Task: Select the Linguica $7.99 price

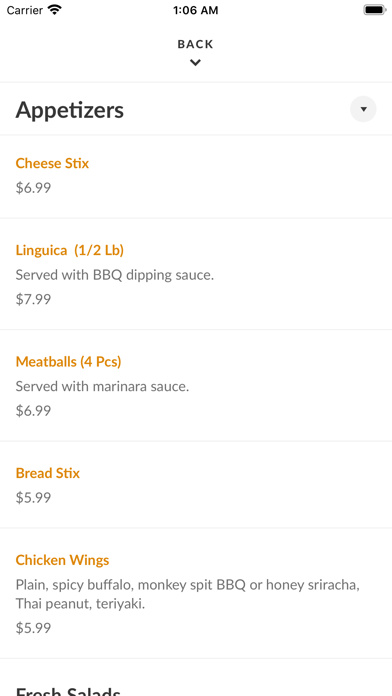Action: 33,299
